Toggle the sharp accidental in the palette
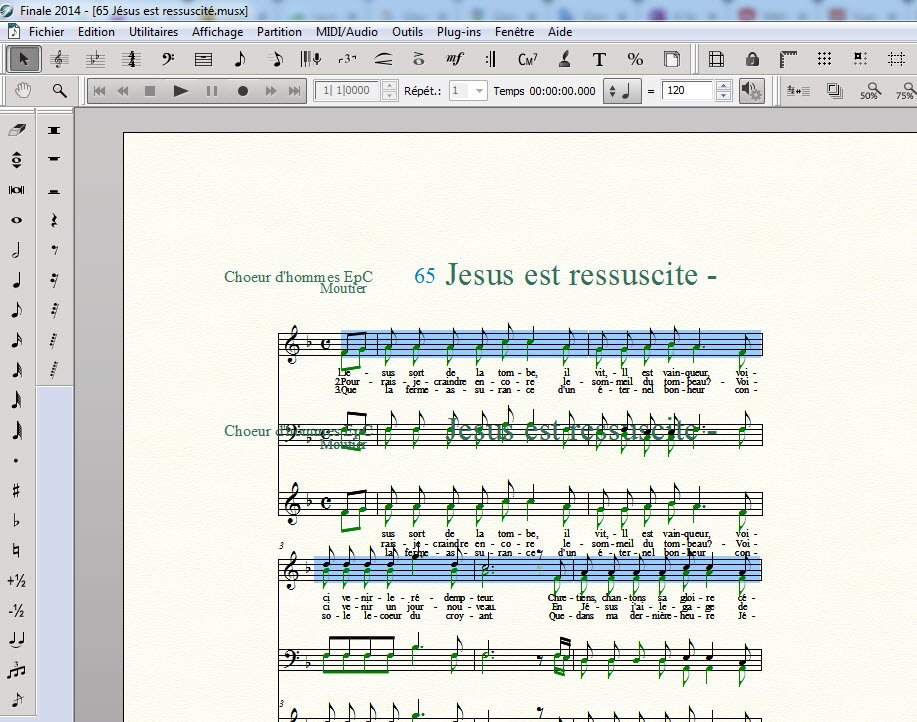Viewport: 917px width, 722px height. click(16, 491)
